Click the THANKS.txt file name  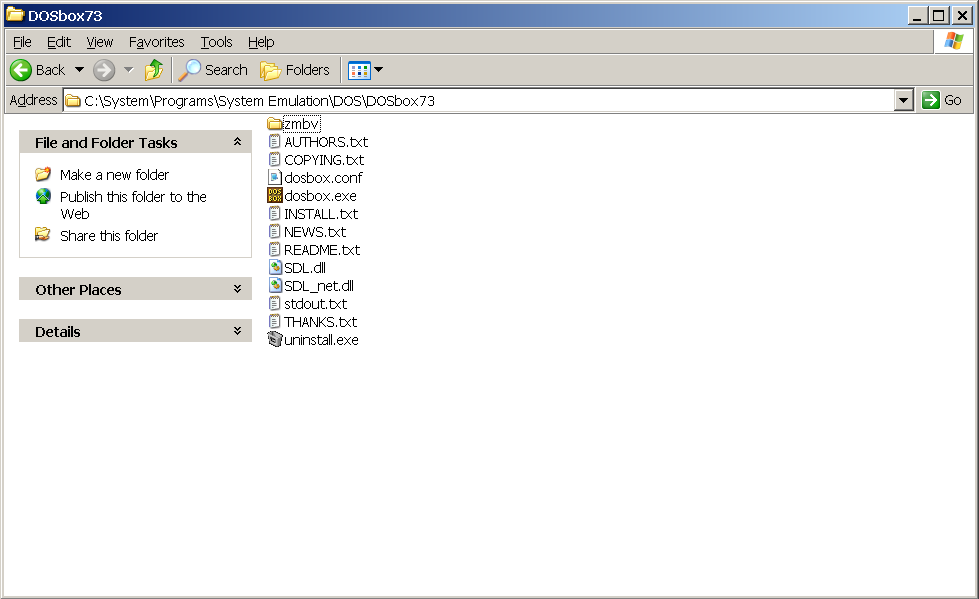[x=321, y=322]
